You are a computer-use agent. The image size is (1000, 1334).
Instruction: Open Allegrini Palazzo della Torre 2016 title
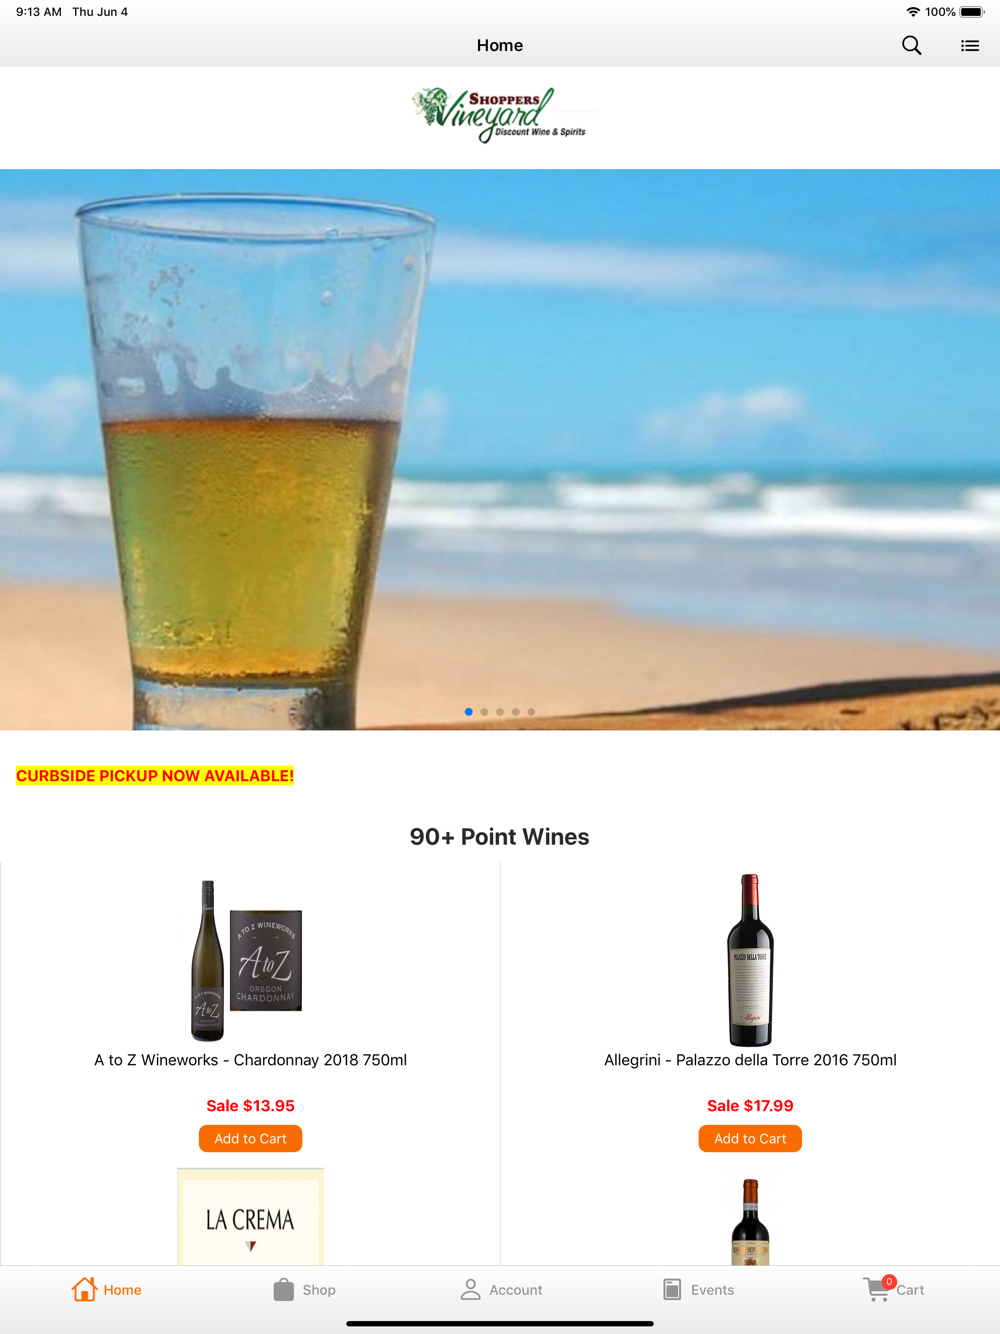750,1060
